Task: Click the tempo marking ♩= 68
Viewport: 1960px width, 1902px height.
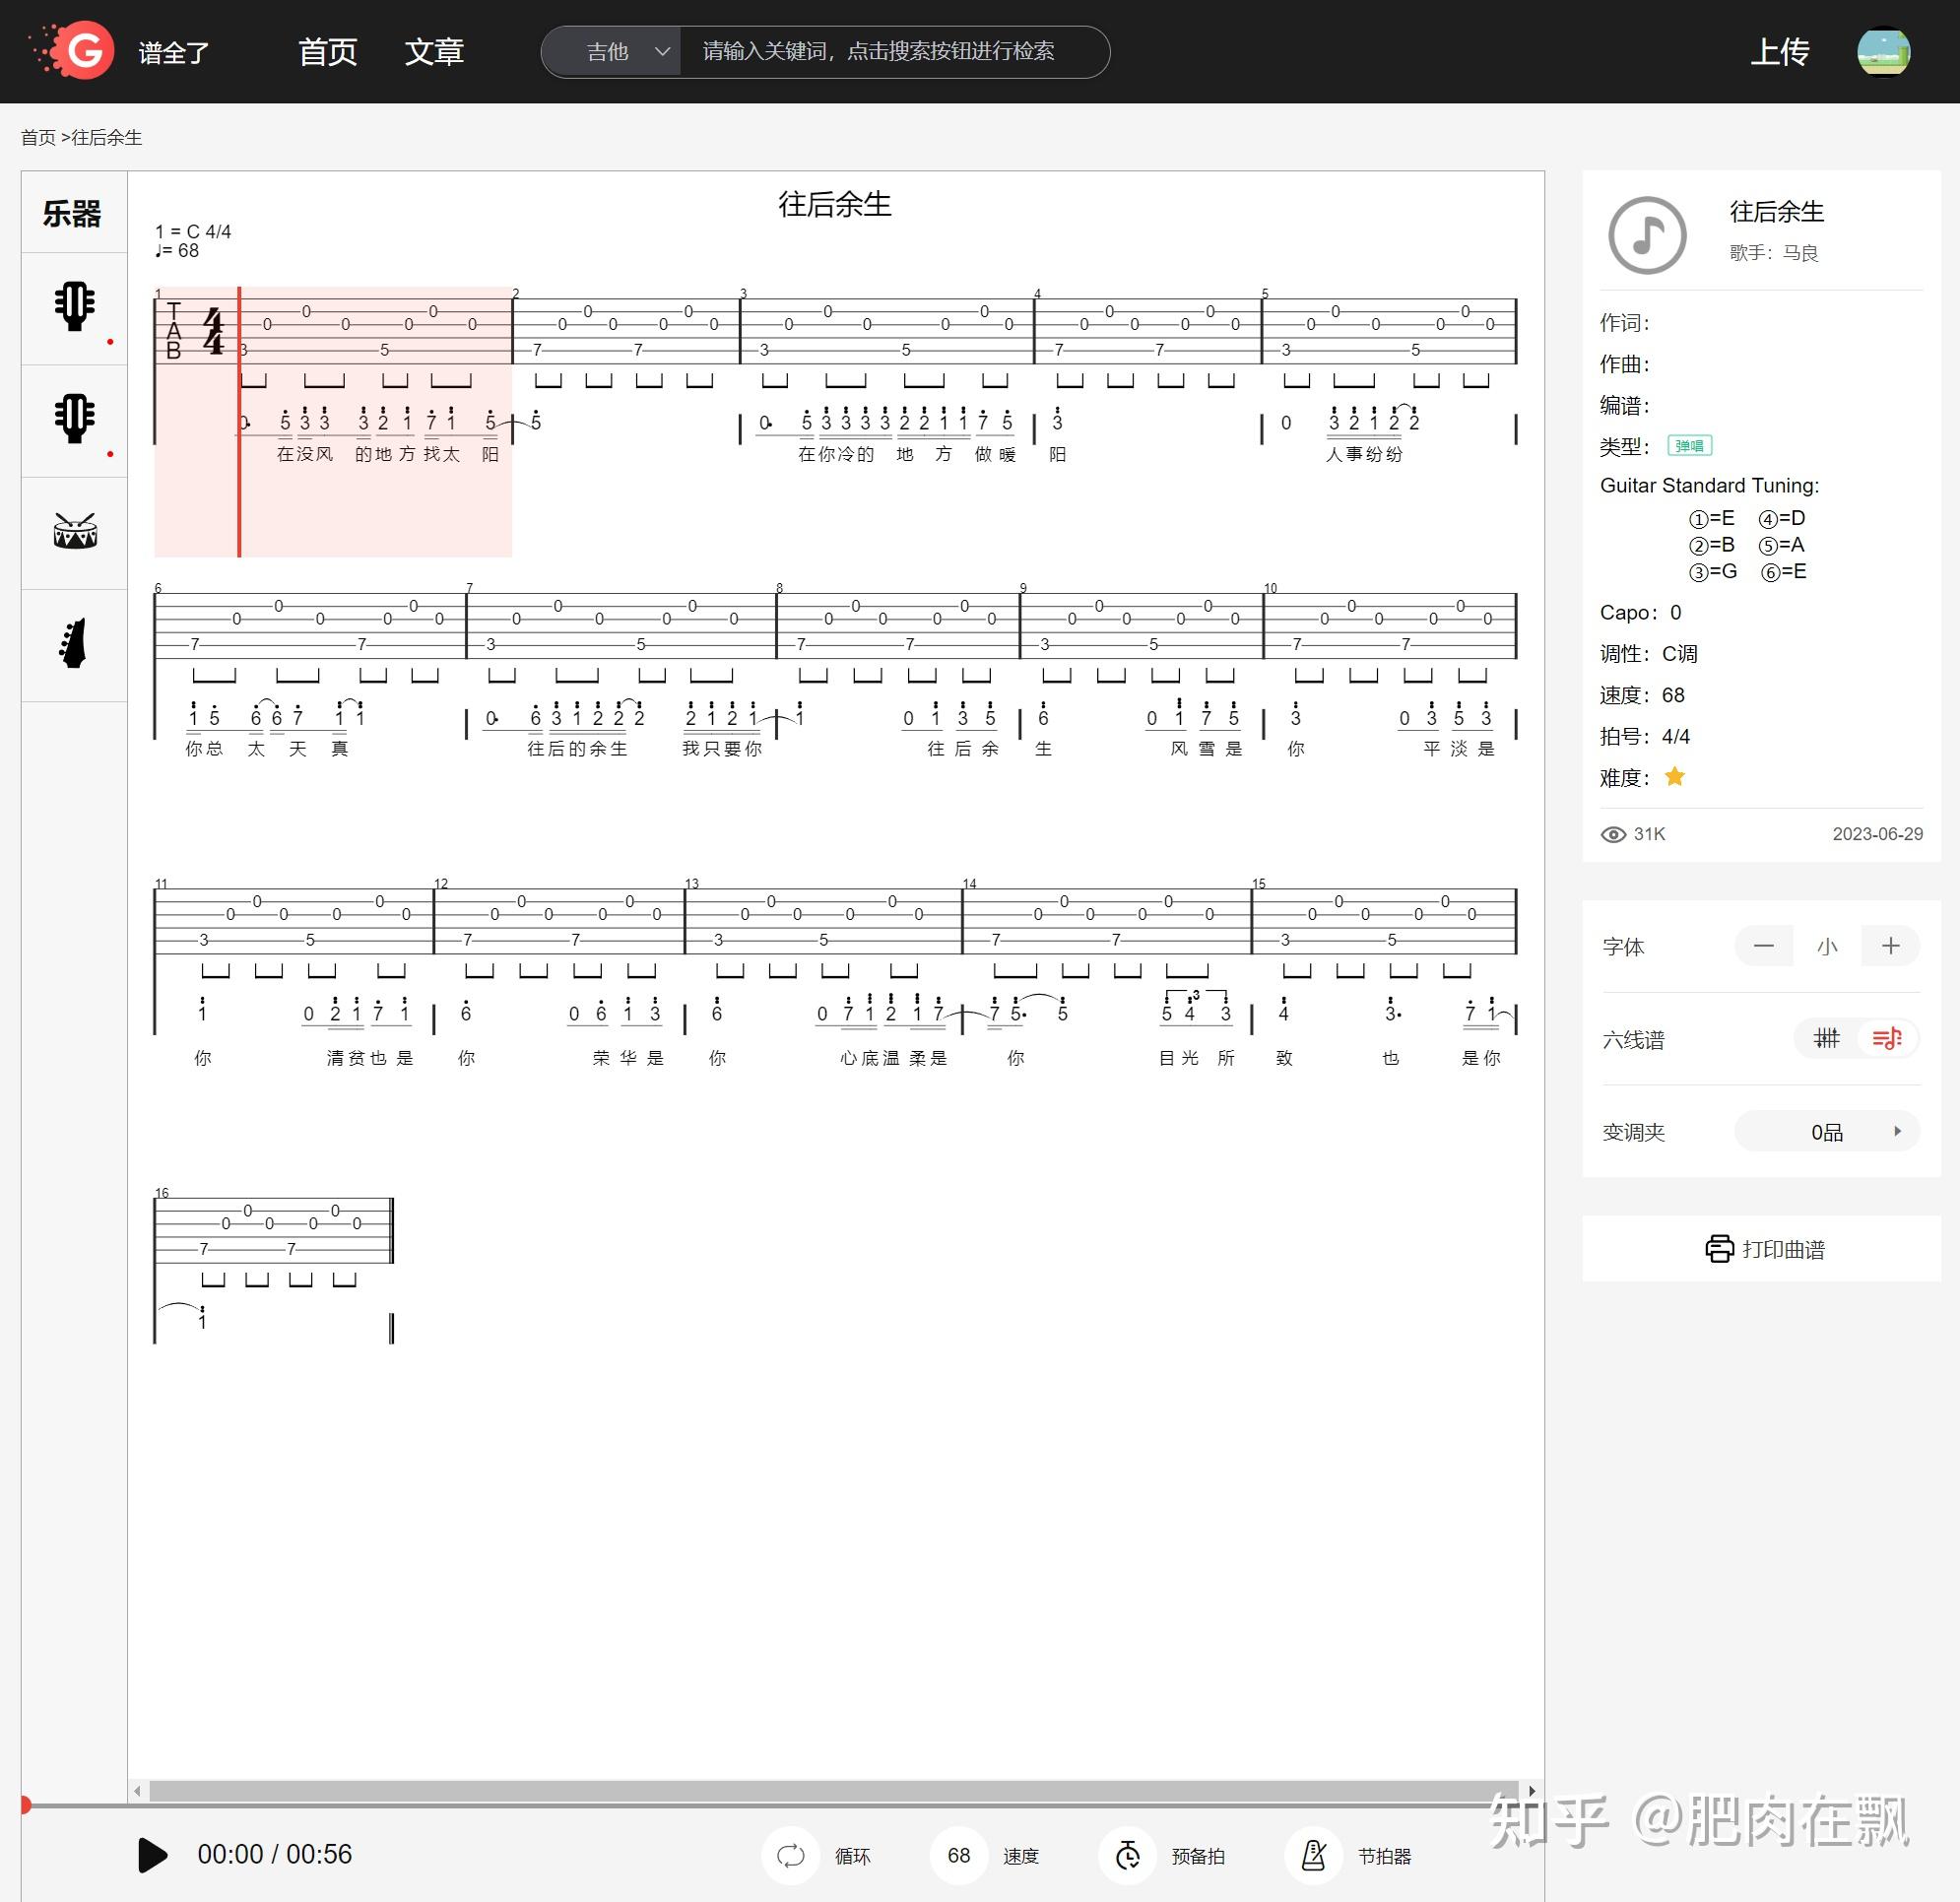Action: click(x=177, y=251)
